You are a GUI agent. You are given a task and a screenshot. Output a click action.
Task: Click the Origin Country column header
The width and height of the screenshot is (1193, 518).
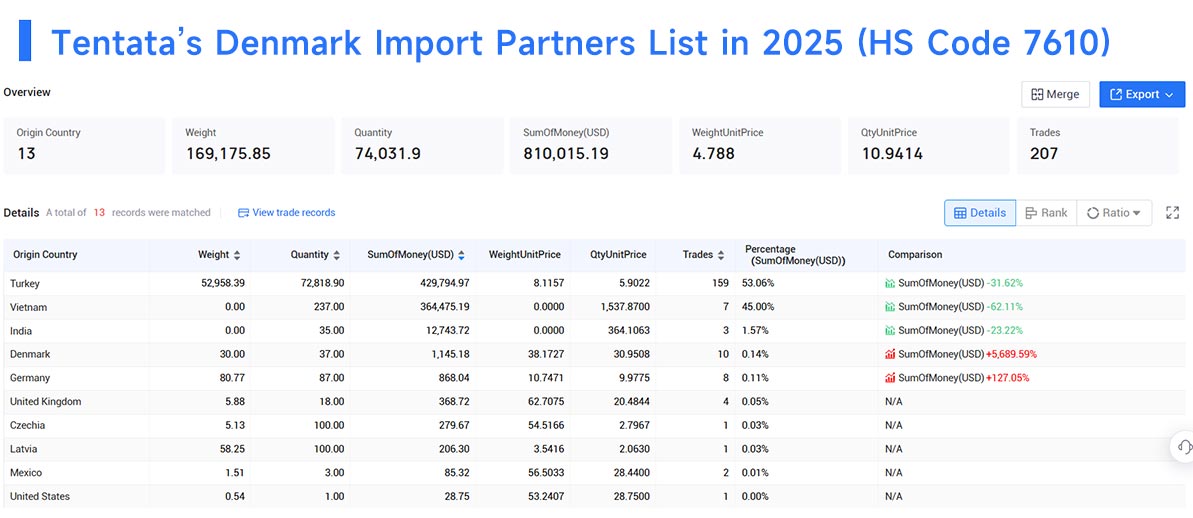(x=46, y=256)
